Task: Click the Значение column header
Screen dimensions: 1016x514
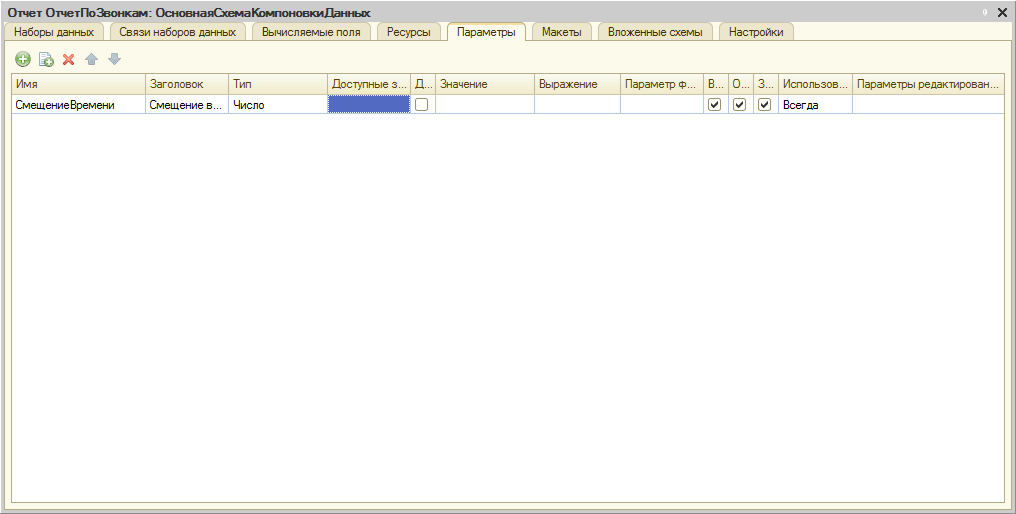Action: point(485,84)
